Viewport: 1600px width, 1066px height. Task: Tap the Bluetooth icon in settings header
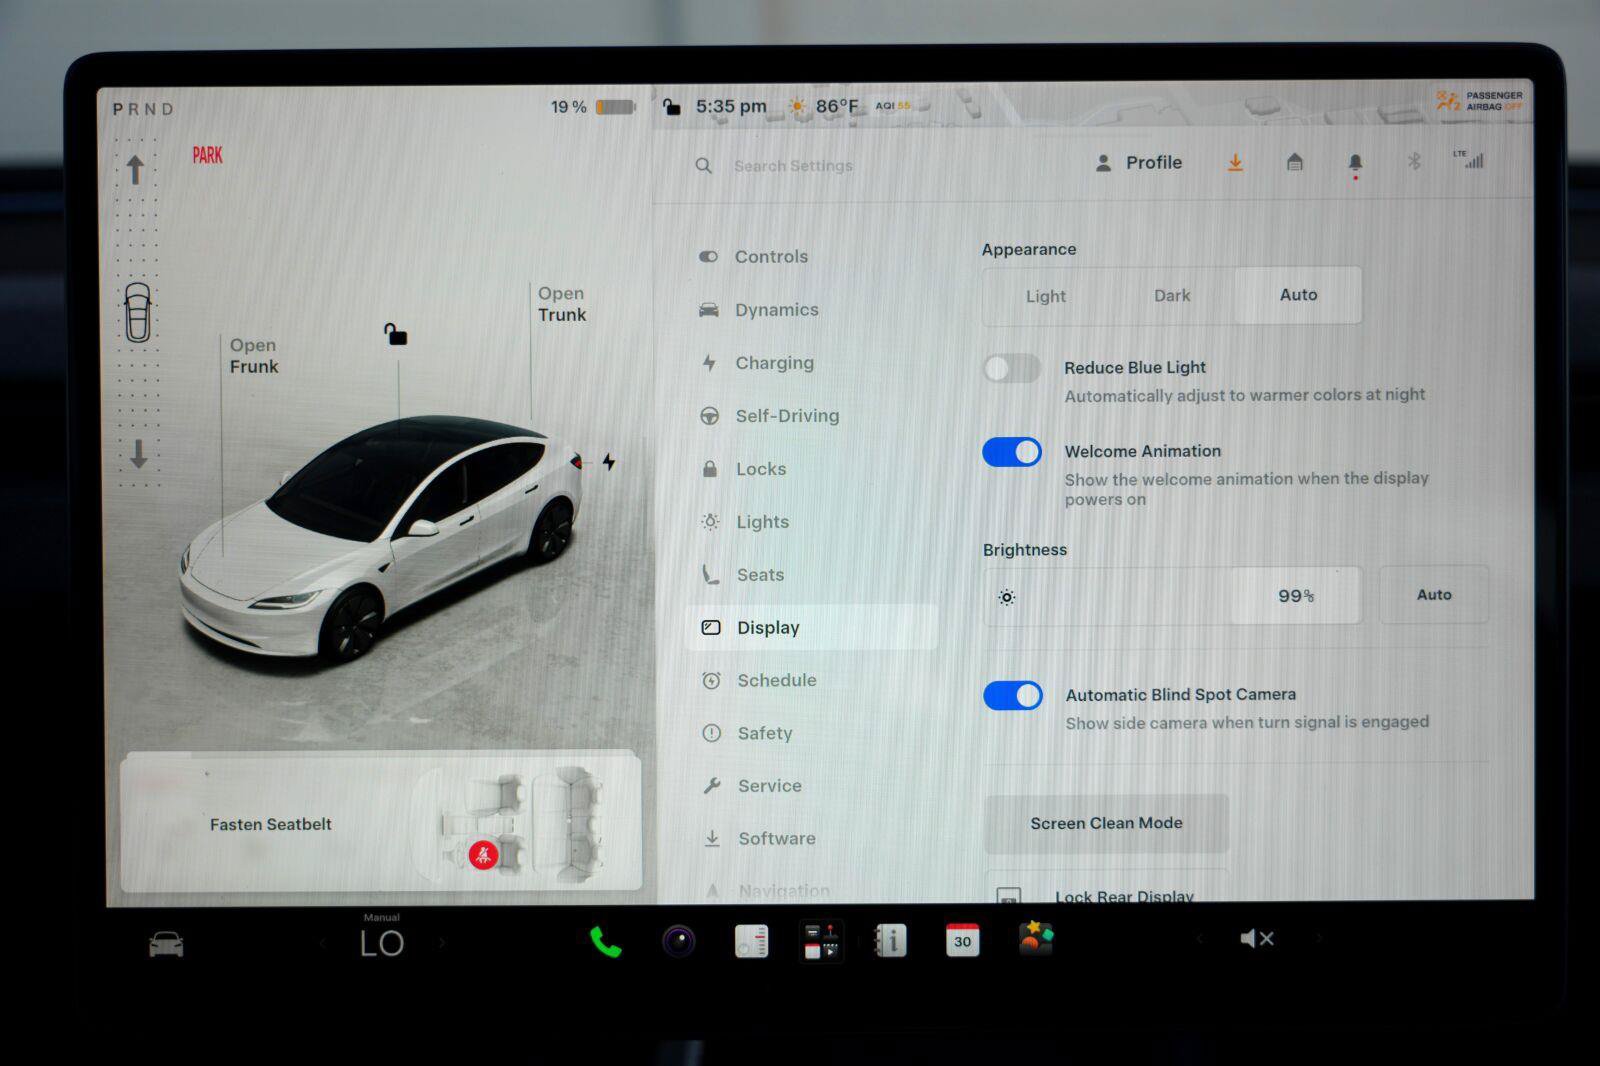(1414, 161)
